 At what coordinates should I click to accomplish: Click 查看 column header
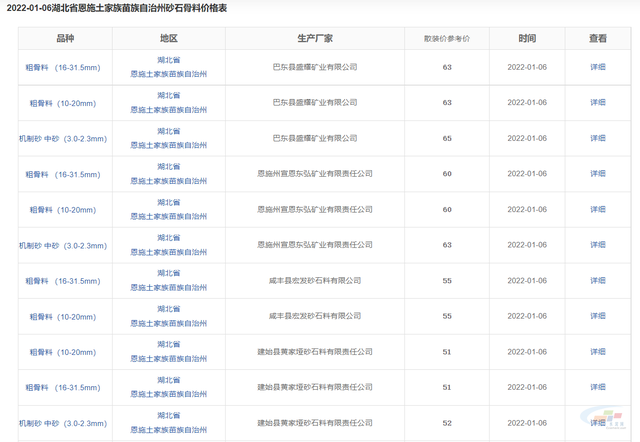click(597, 38)
